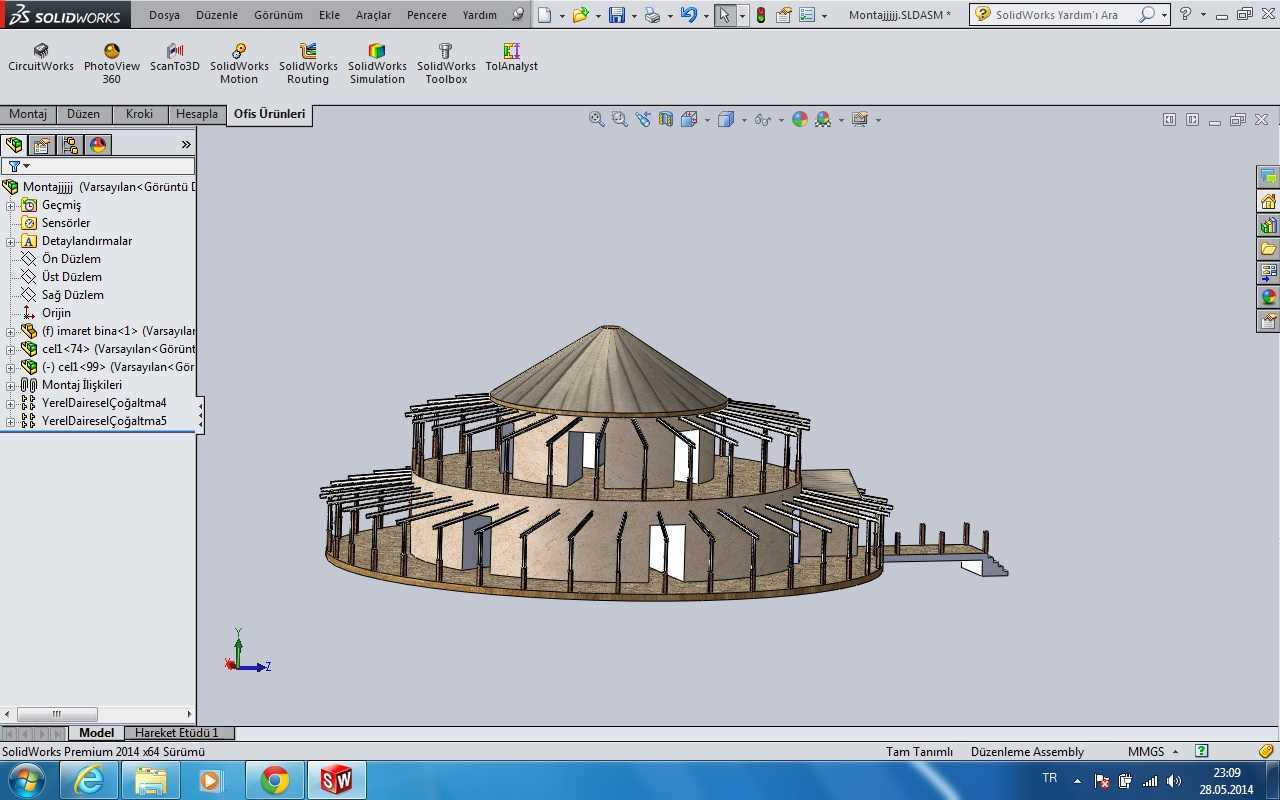The image size is (1280, 800).
Task: Expand the Montaj İlişkileri folder
Action: pos(11,385)
